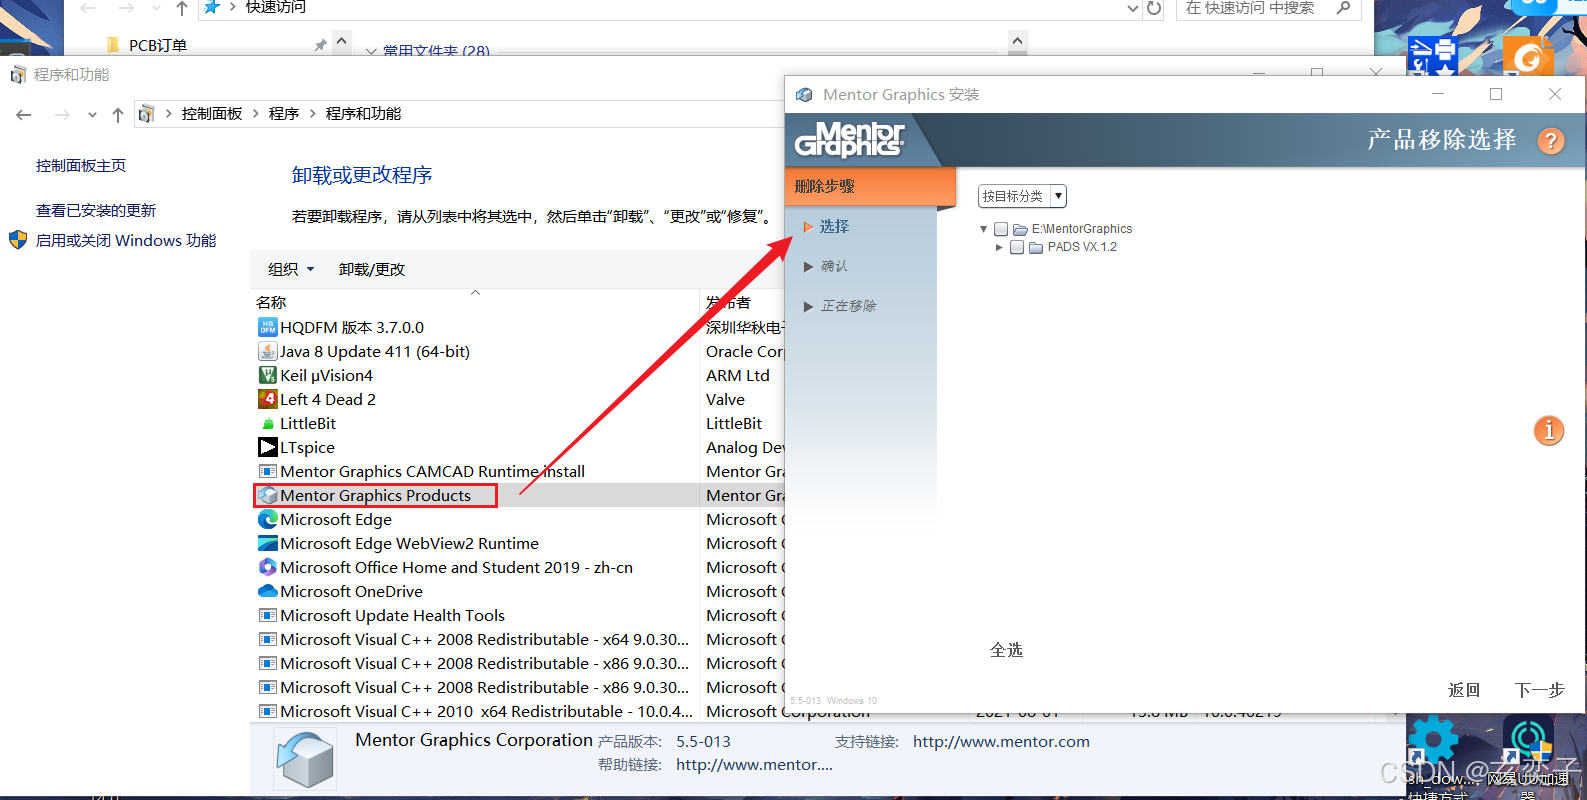Click 返回 in the installer
Viewport: 1587px width, 800px height.
tap(1464, 690)
